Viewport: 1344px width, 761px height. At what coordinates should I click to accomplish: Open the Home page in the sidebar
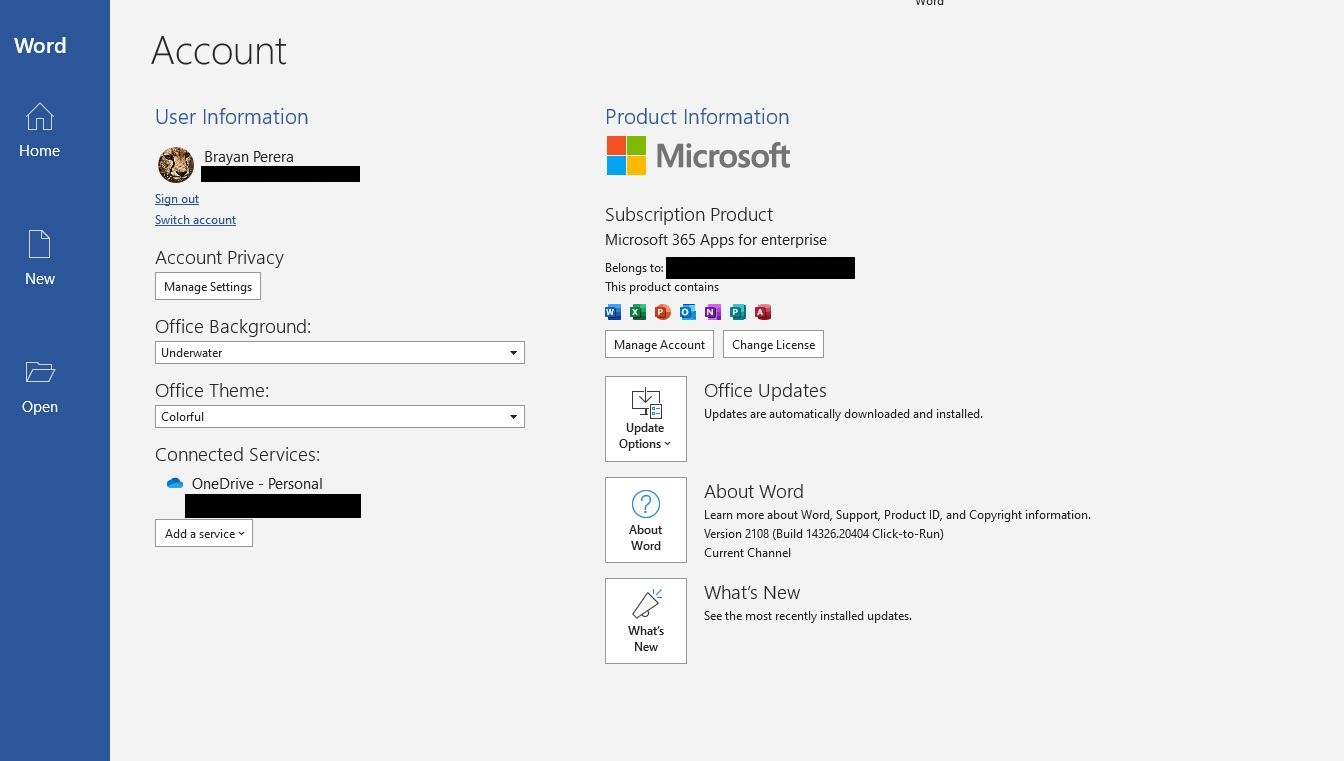pos(40,130)
